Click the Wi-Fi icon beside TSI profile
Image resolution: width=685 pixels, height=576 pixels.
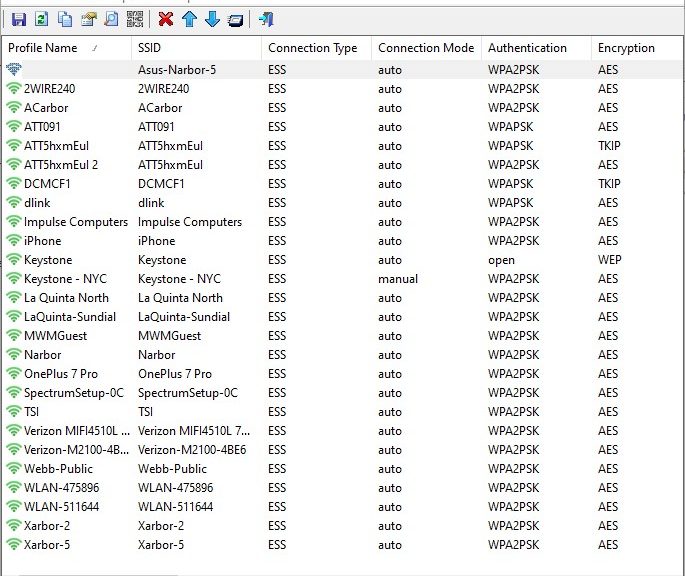(x=14, y=412)
